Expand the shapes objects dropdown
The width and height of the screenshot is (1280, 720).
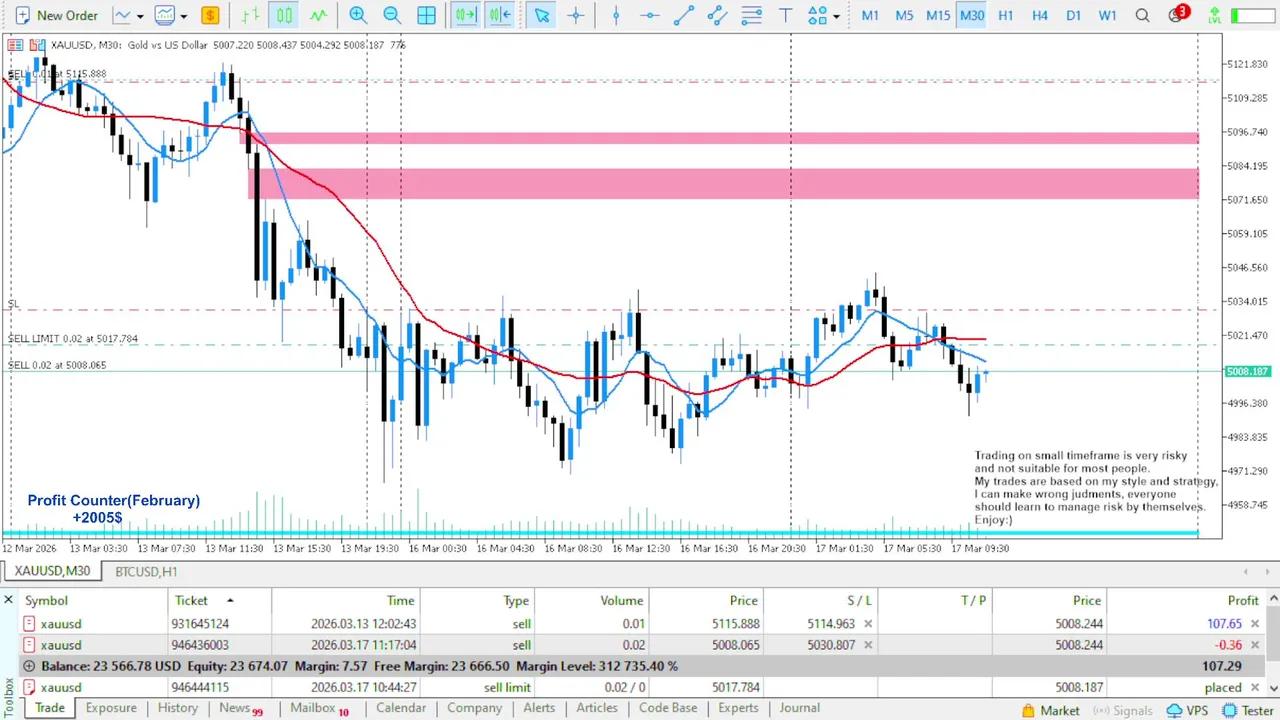[836, 16]
